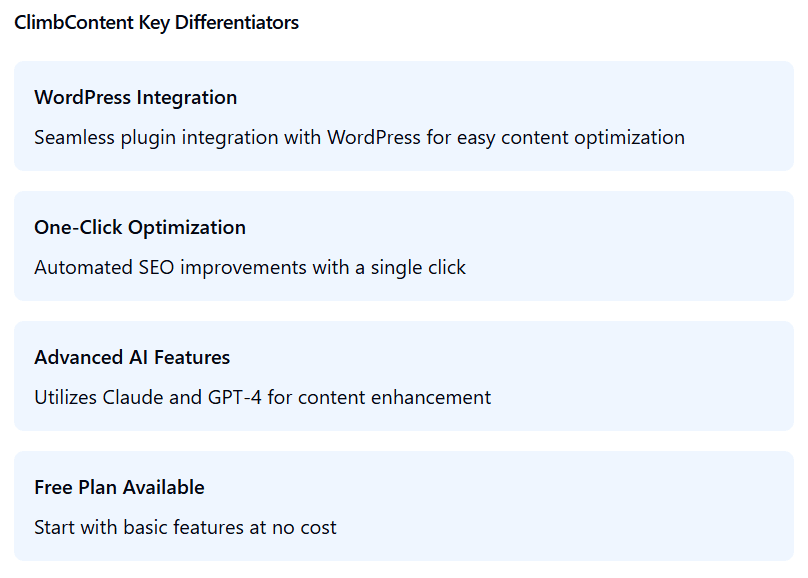Viewport: 808px width, 578px height.
Task: Select the One-Click Optimization card title
Action: coord(139,228)
